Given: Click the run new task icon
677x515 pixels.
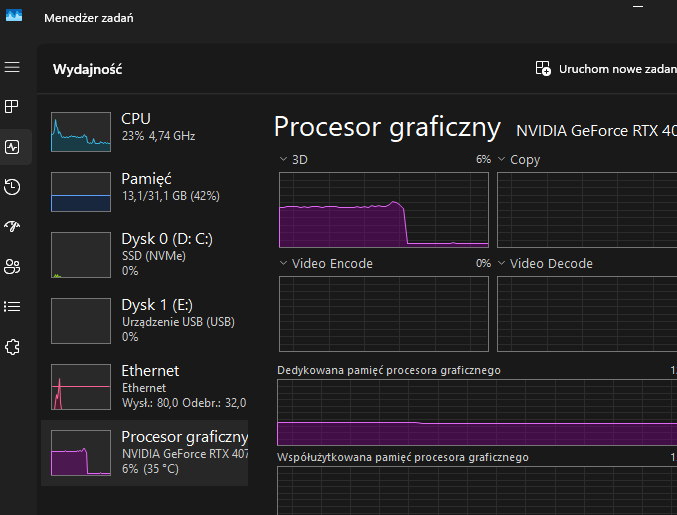Looking at the screenshot, I should click(543, 69).
